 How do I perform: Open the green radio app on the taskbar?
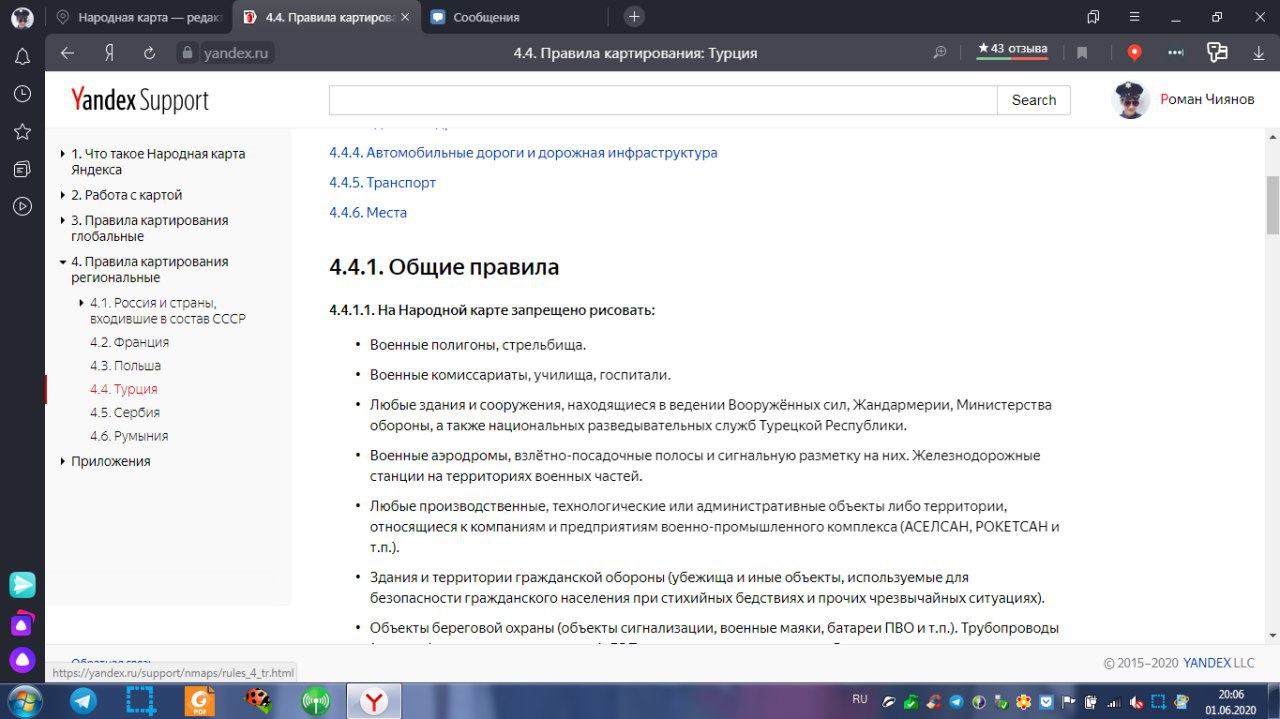[x=316, y=701]
